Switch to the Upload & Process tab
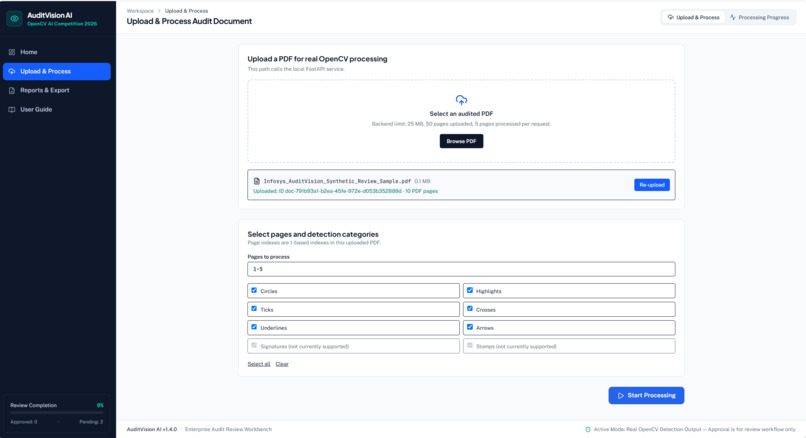This screenshot has height=438, width=806. (x=693, y=17)
